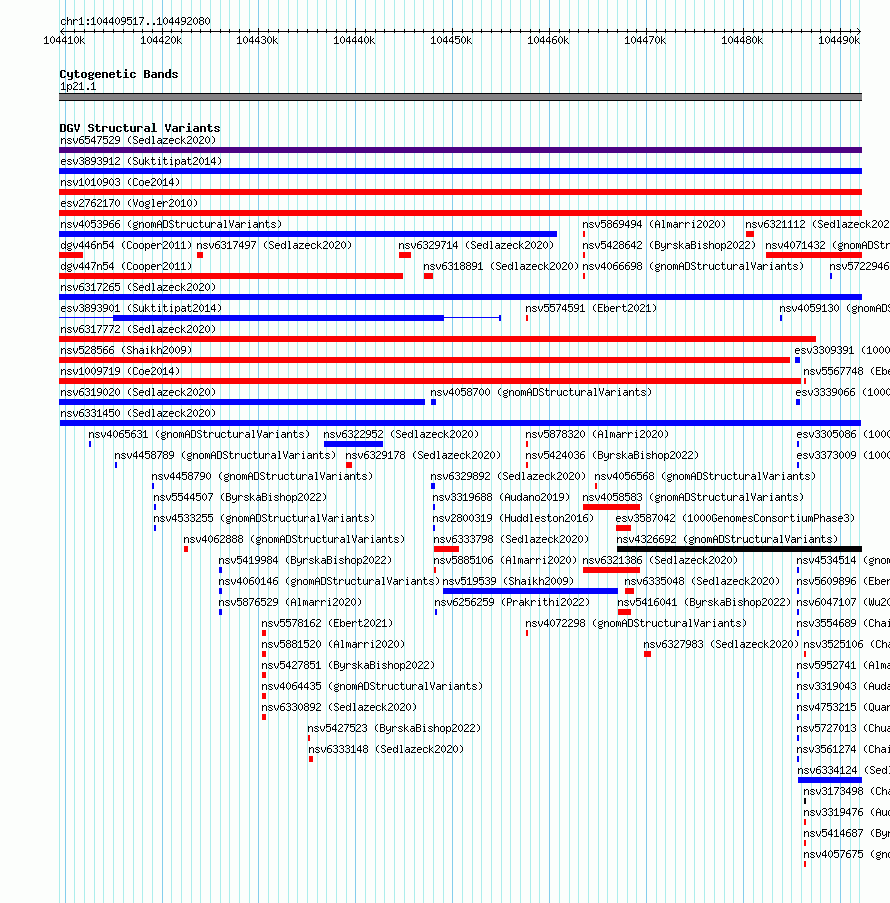
Task: Open nsv5578162 (Ebert2021) label
Action: 327,624
